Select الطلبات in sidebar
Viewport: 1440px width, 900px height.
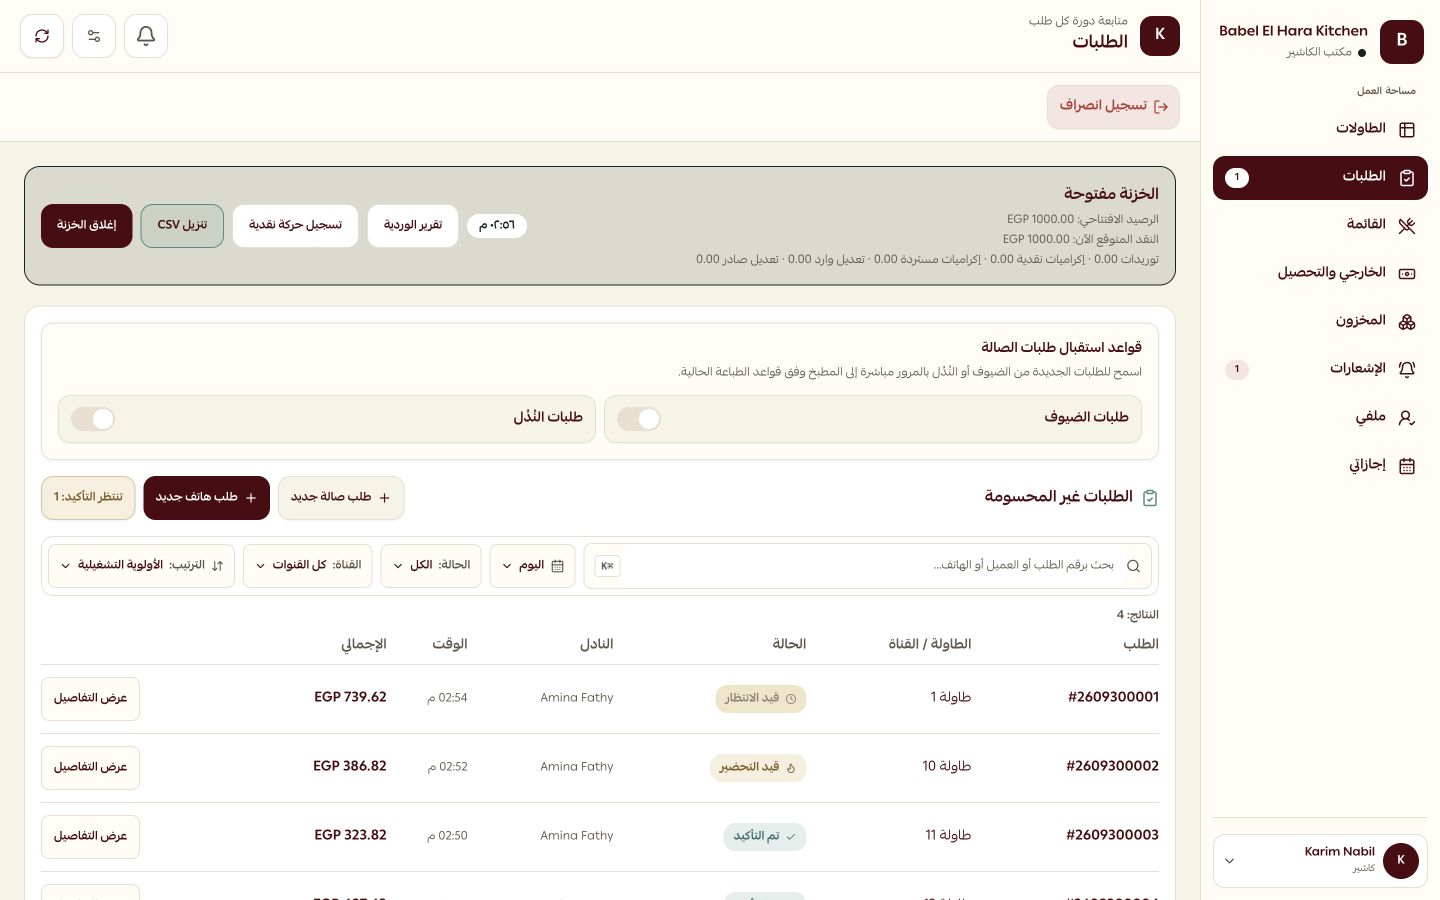(1320, 177)
